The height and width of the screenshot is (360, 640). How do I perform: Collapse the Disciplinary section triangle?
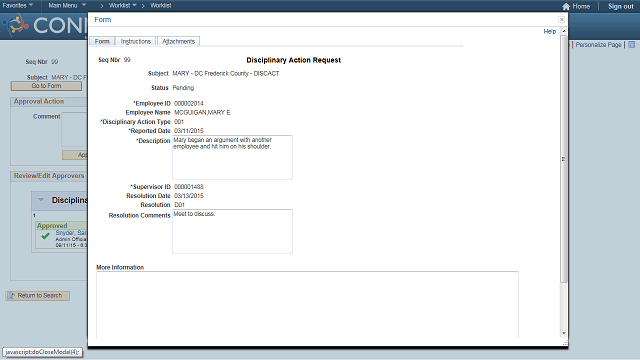(41, 200)
